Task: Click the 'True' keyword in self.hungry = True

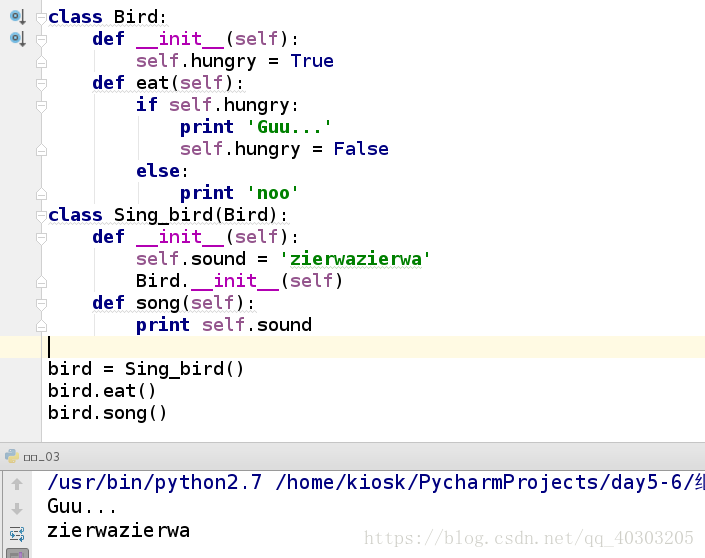Action: click(x=312, y=61)
